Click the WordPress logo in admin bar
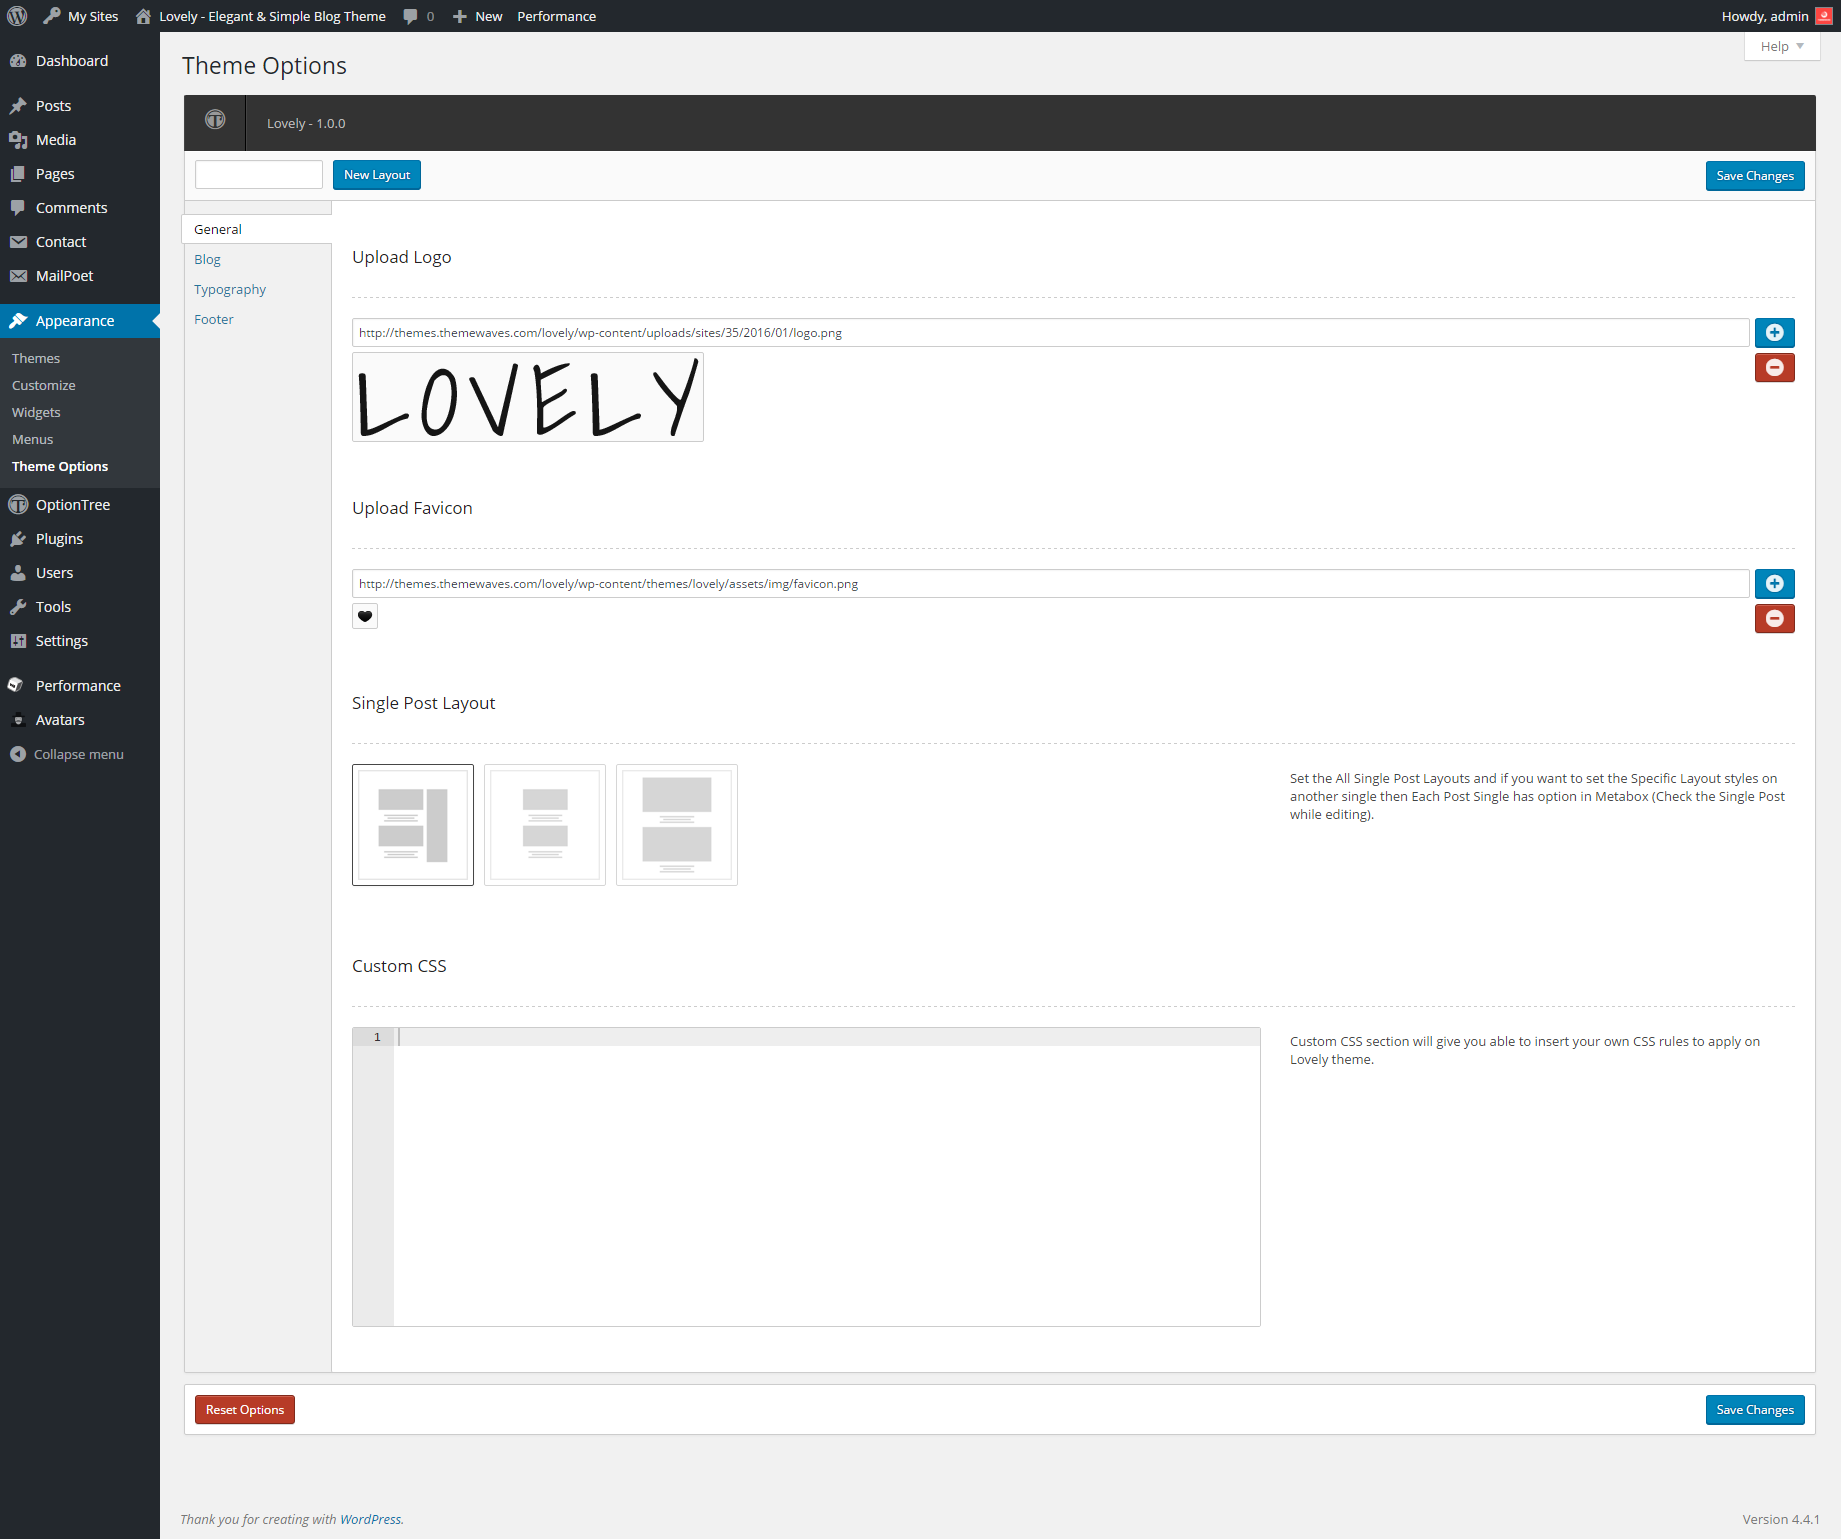The image size is (1841, 1539). (x=17, y=16)
